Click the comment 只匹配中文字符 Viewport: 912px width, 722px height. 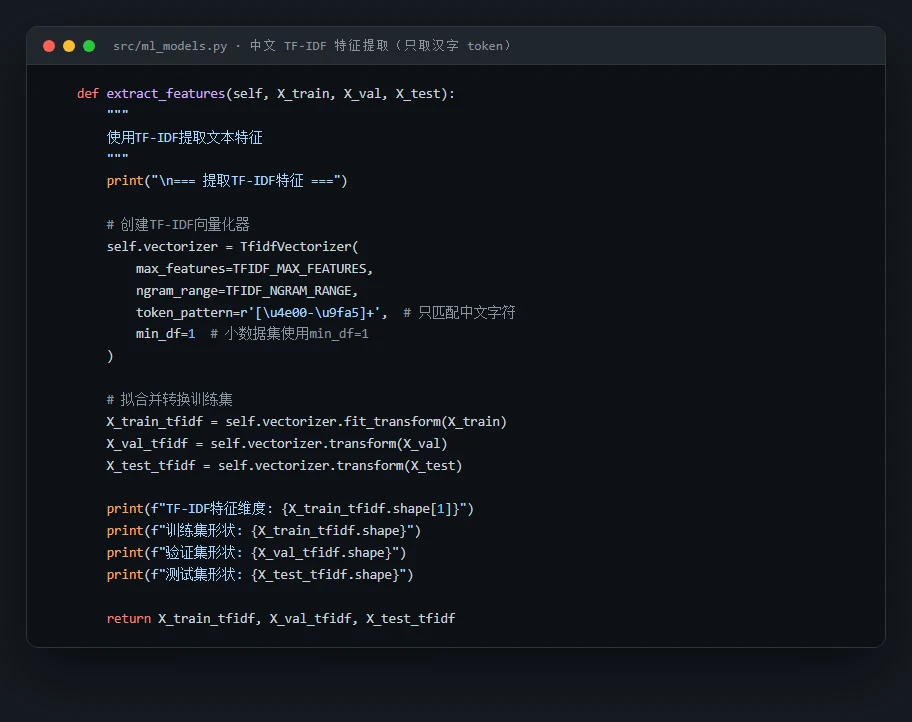tap(459, 312)
